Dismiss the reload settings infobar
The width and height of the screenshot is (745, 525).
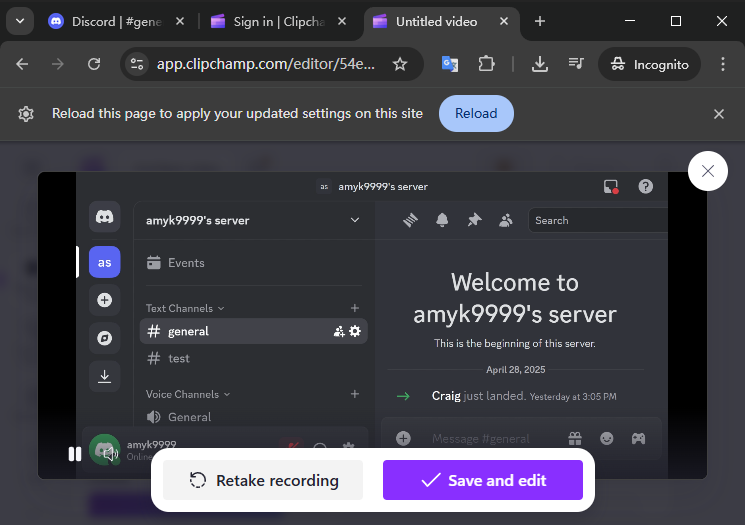[719, 114]
